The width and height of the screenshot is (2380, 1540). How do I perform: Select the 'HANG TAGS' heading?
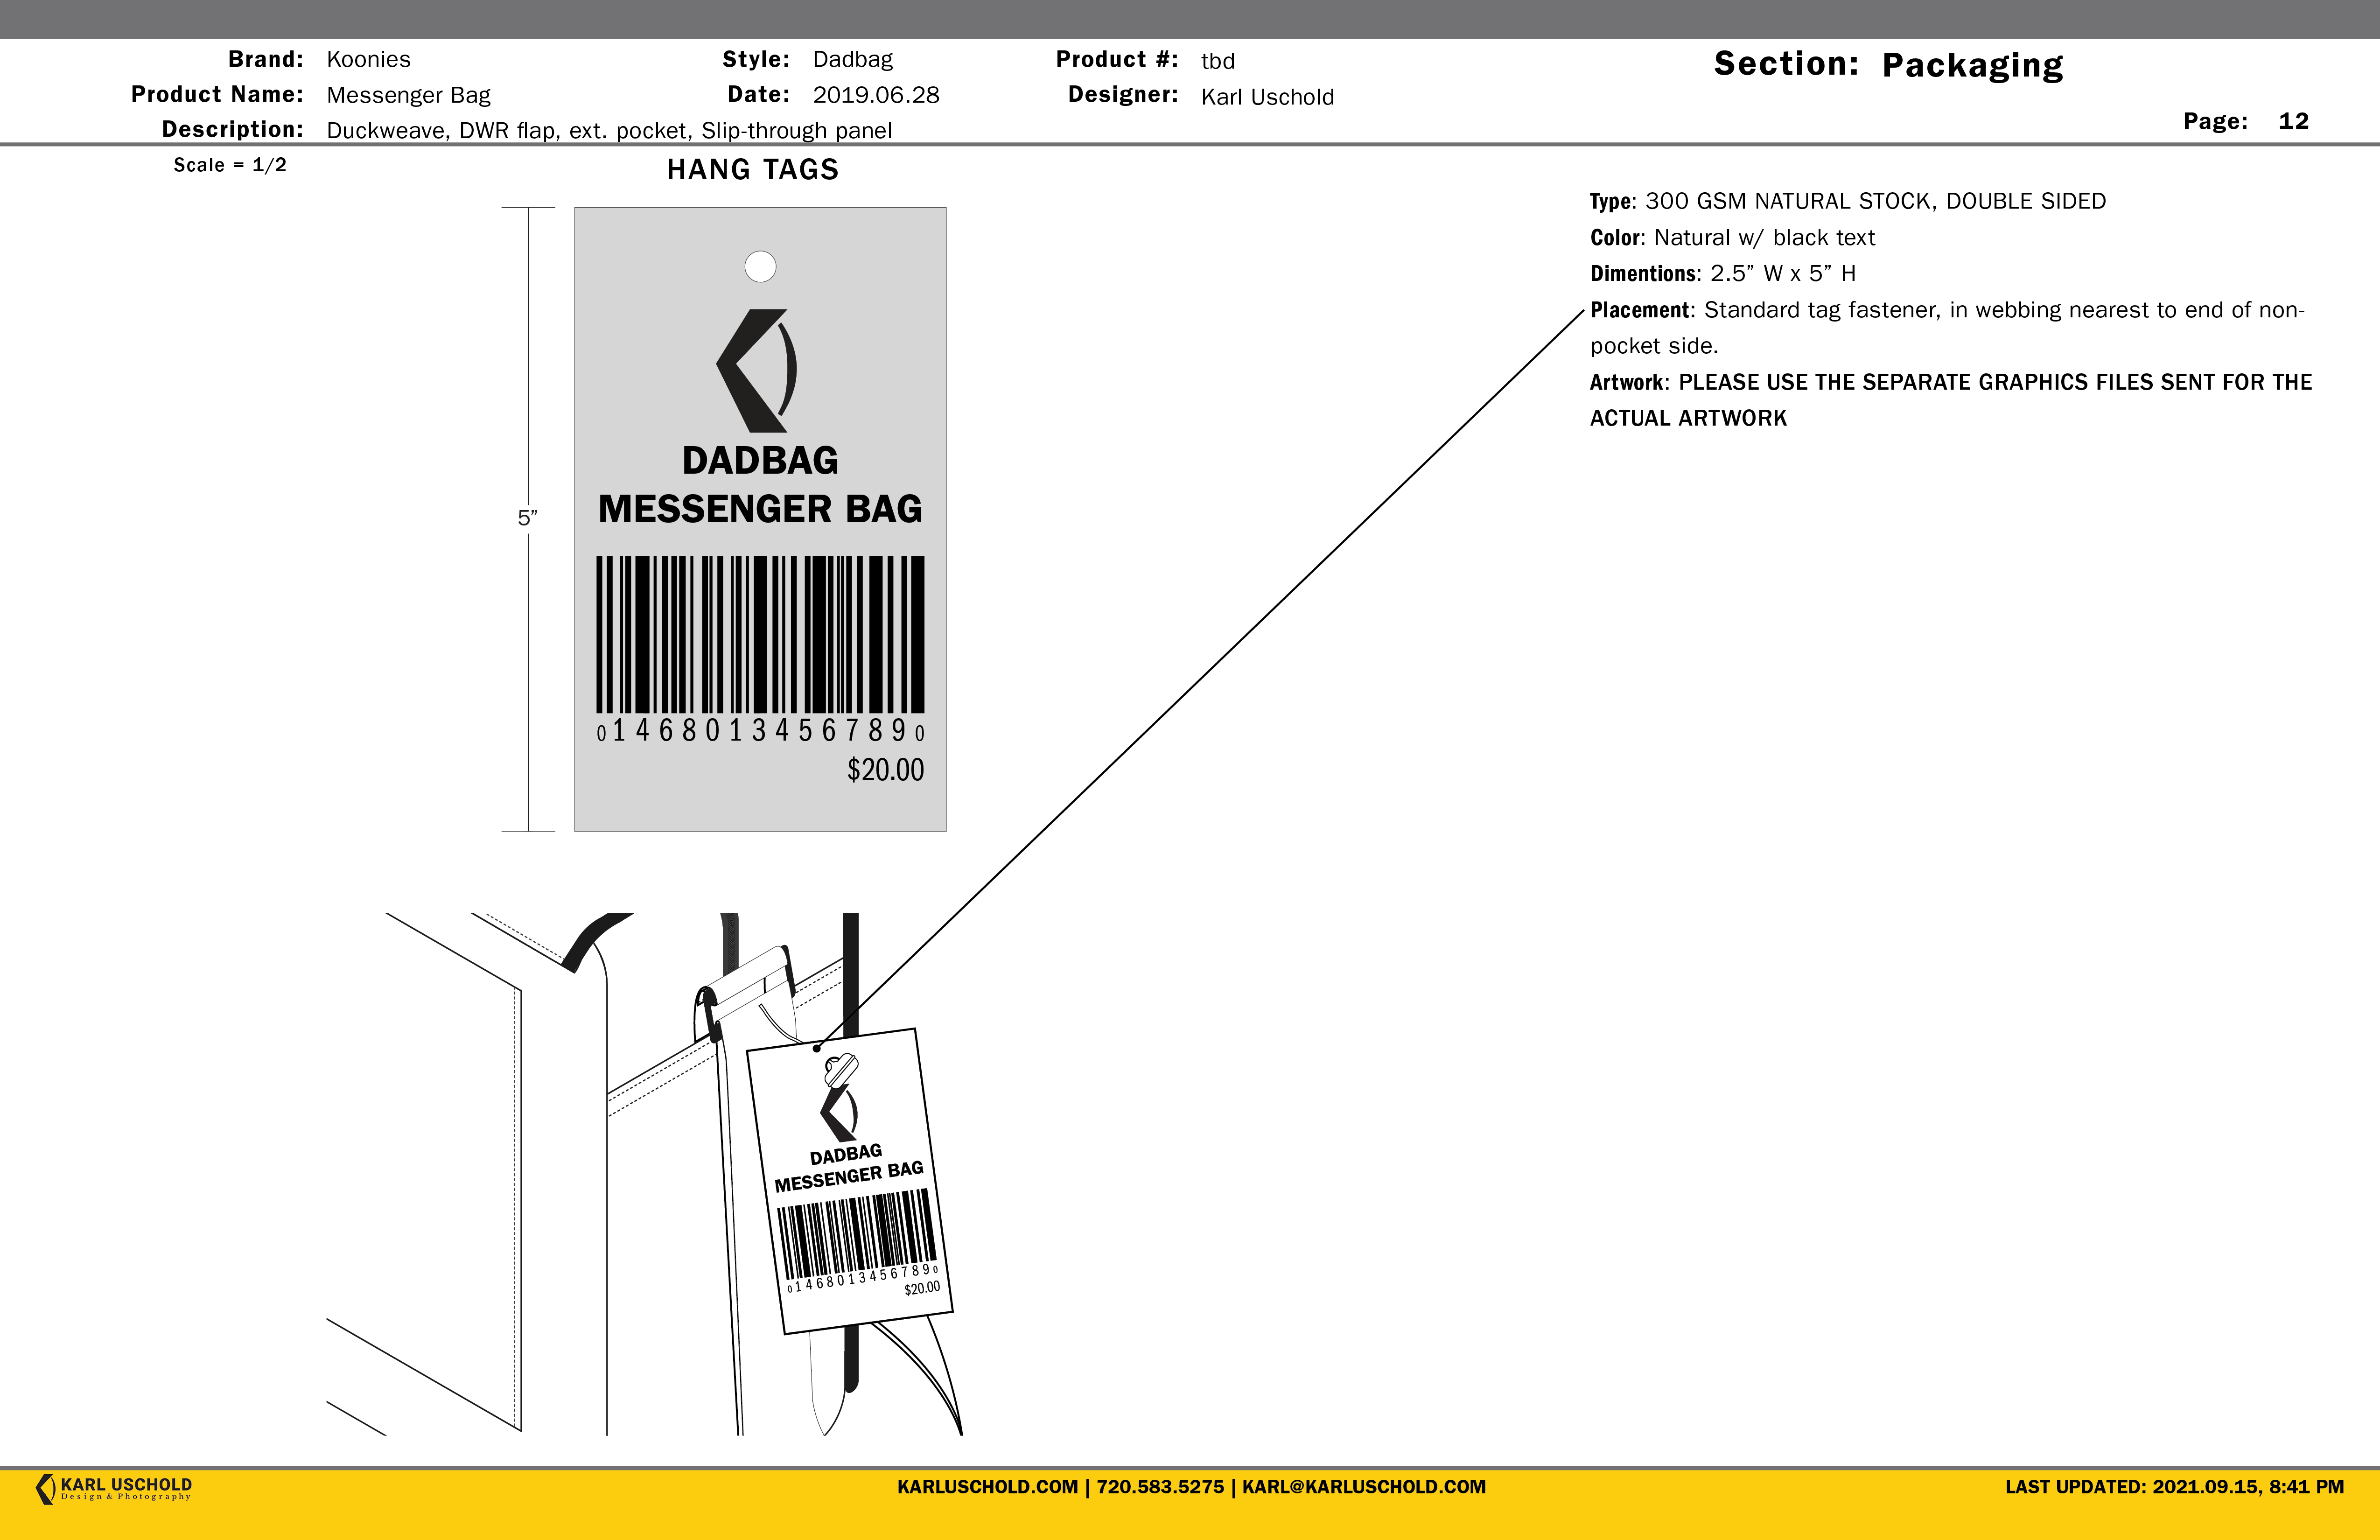point(753,169)
